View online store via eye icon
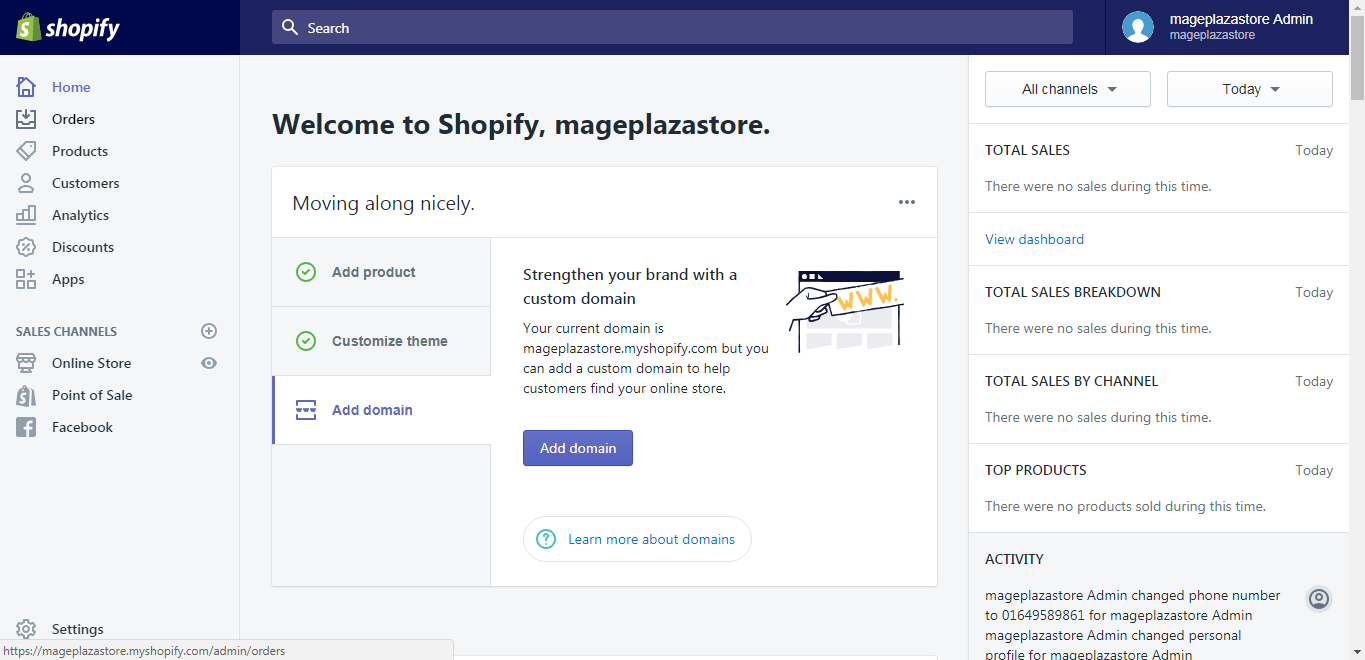Image resolution: width=1365 pixels, height=660 pixels. click(209, 363)
